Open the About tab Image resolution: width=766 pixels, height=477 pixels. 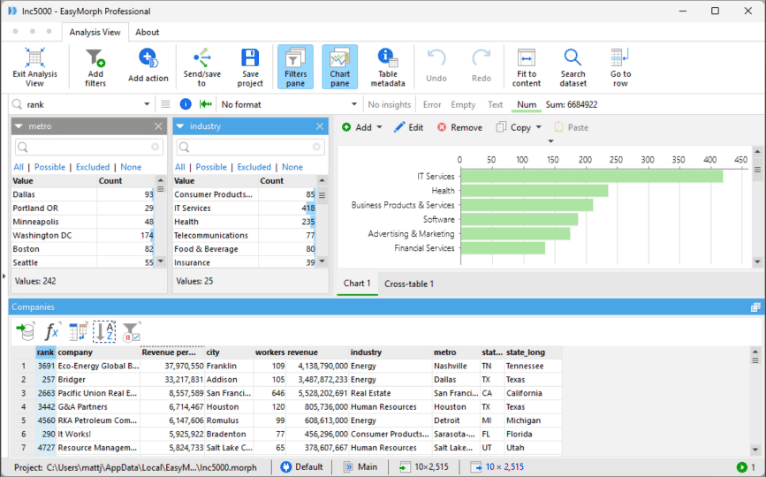(x=147, y=32)
